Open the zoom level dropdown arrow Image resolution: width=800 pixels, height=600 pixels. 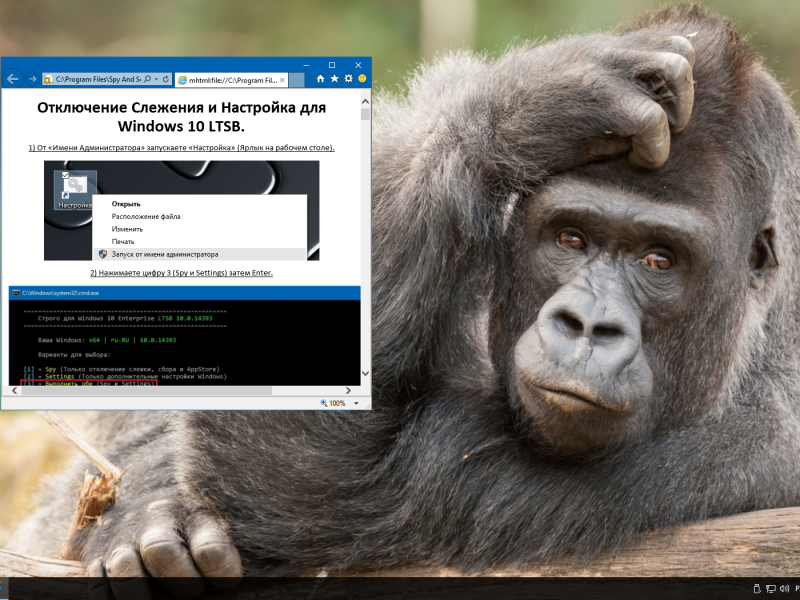[356, 403]
